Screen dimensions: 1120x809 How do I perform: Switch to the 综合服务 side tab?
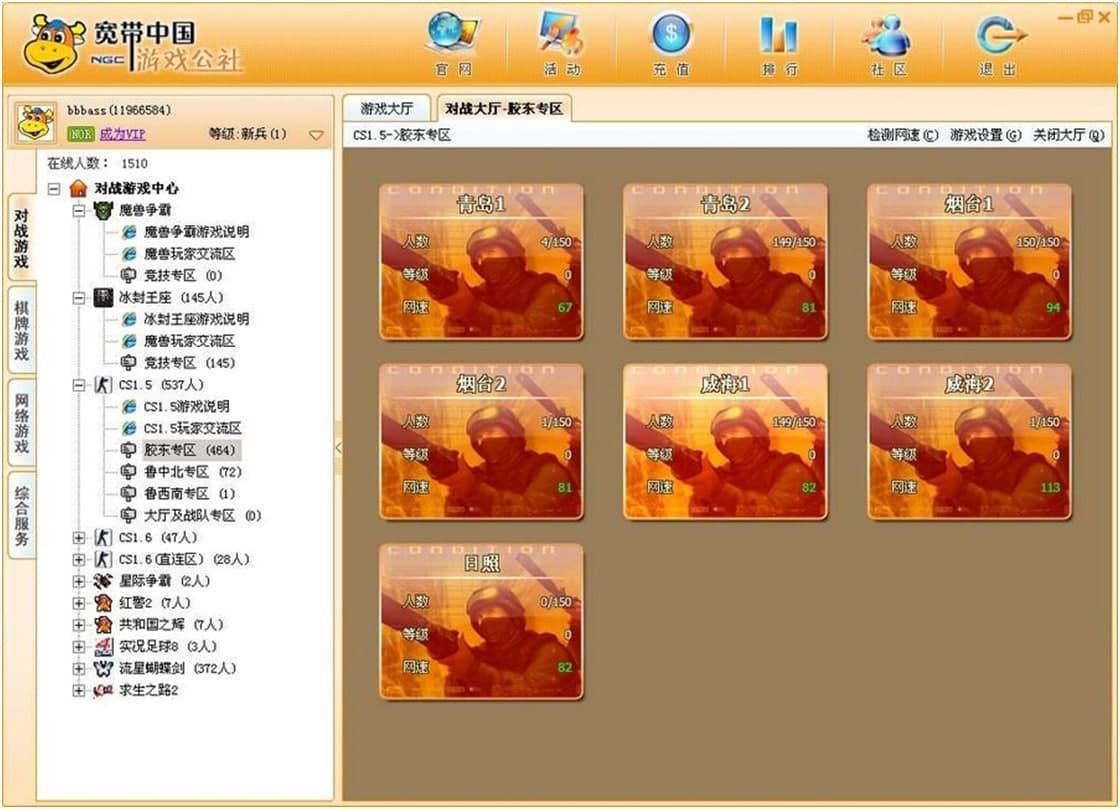(21, 515)
